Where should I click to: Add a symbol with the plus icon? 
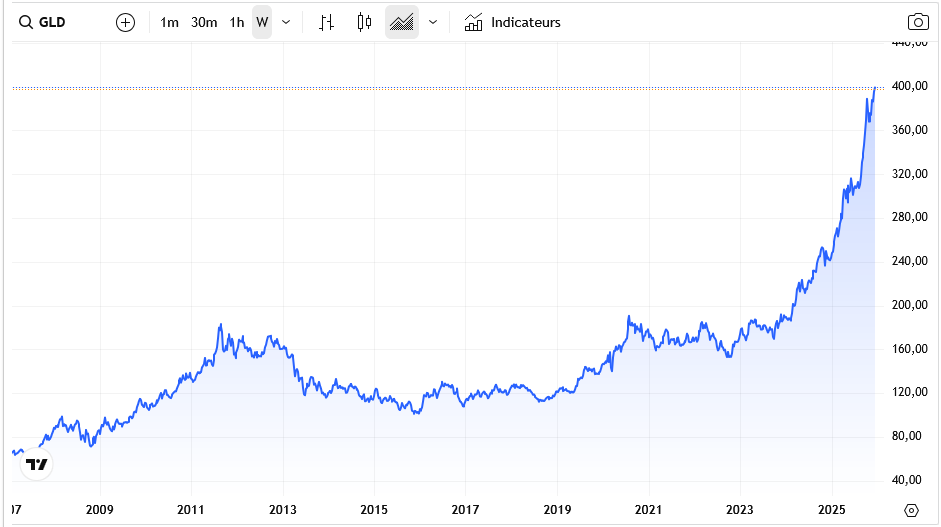[125, 23]
